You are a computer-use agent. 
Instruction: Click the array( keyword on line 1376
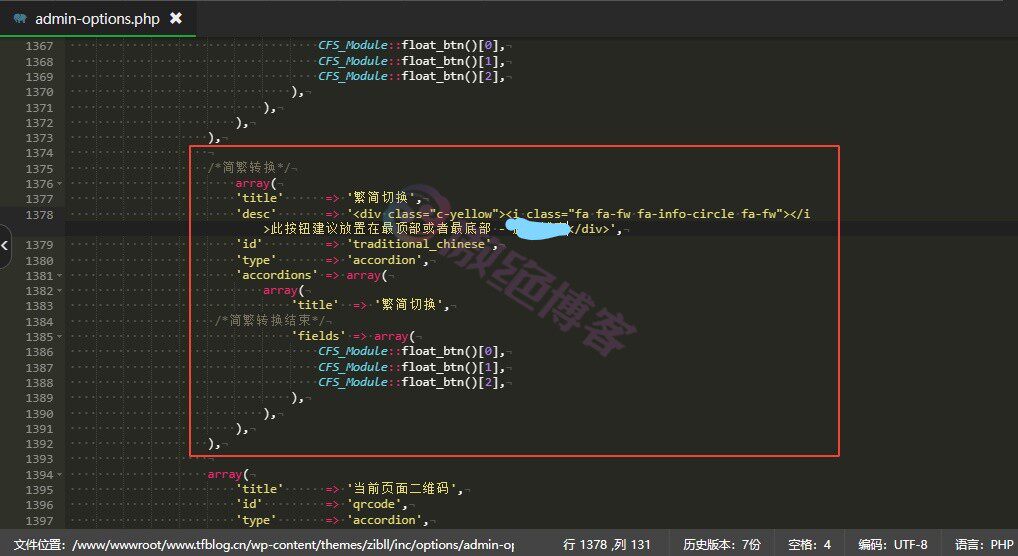(256, 184)
